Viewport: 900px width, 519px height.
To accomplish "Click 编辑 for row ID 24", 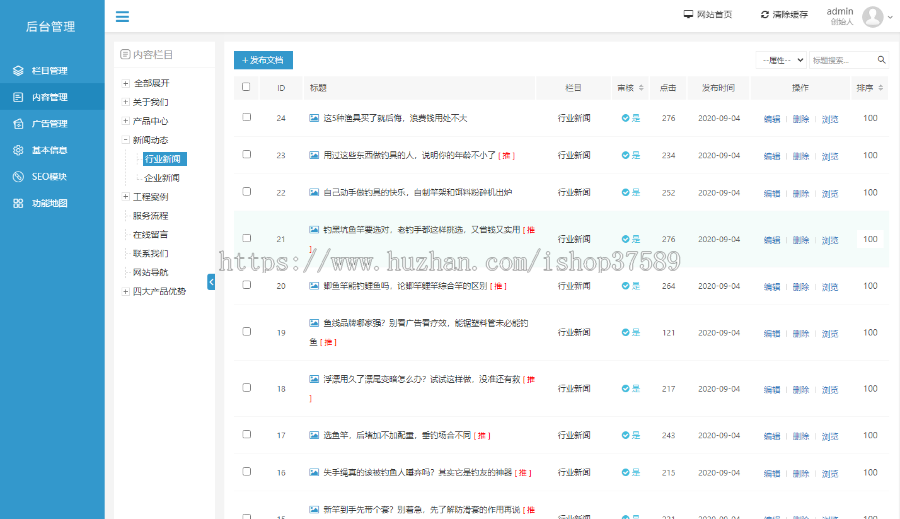I will click(x=772, y=119).
